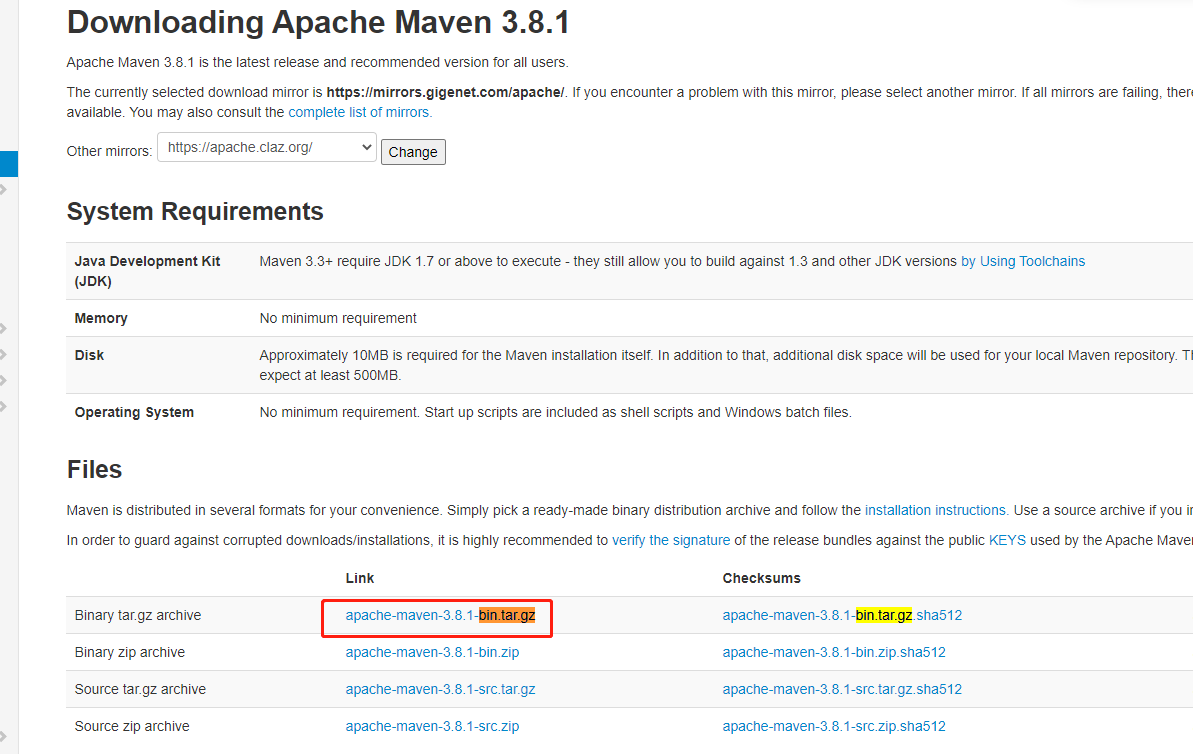The height and width of the screenshot is (754, 1193).
Task: Click the 'No minimum requirement' Memory cell
Action: click(338, 319)
